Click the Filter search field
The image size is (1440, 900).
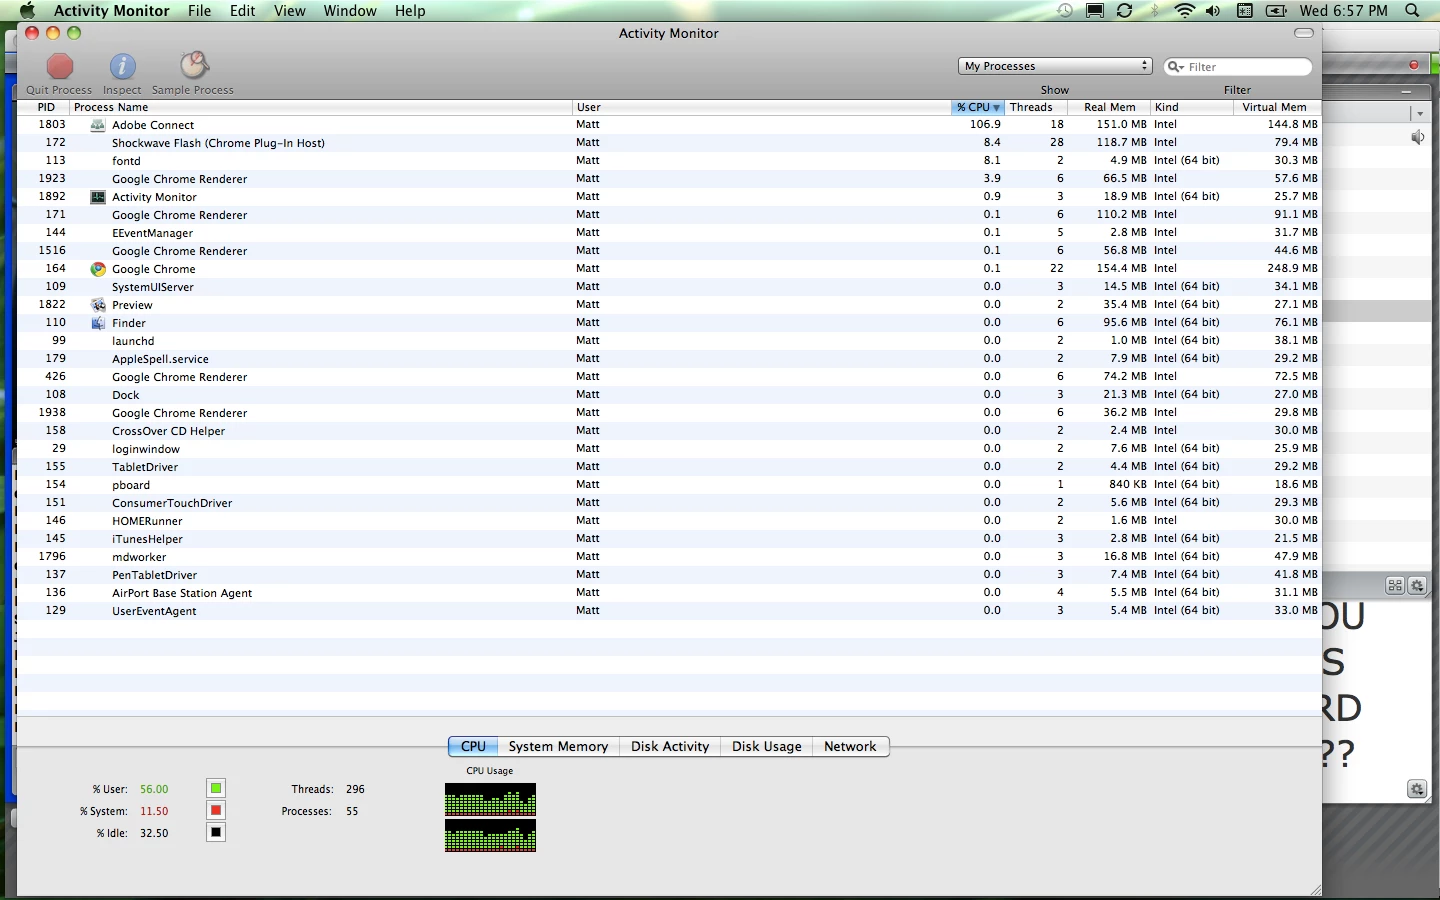point(1238,67)
